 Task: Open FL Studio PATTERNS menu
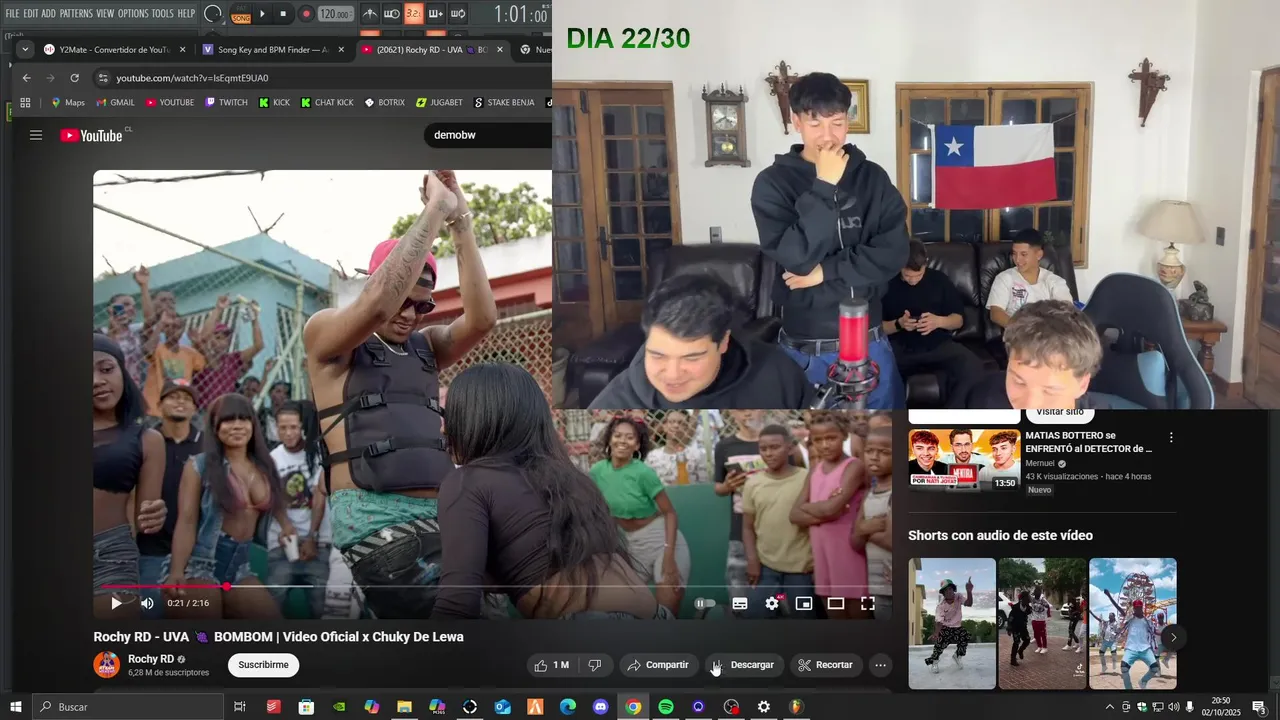[x=76, y=13]
